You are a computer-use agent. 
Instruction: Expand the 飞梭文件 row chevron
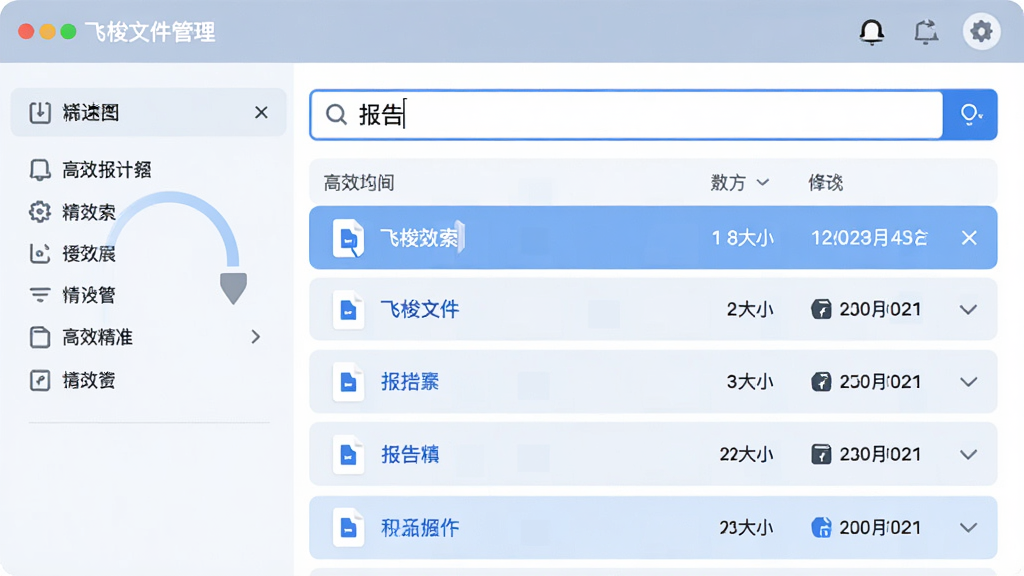click(x=968, y=310)
